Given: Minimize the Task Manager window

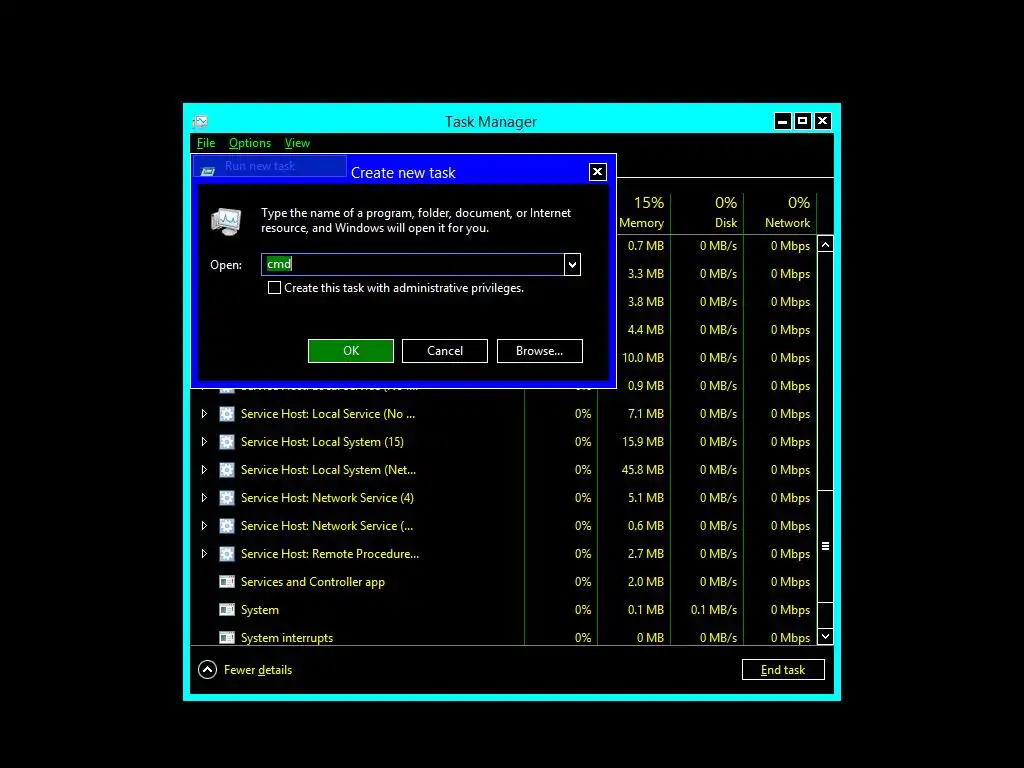Looking at the screenshot, I should (783, 121).
